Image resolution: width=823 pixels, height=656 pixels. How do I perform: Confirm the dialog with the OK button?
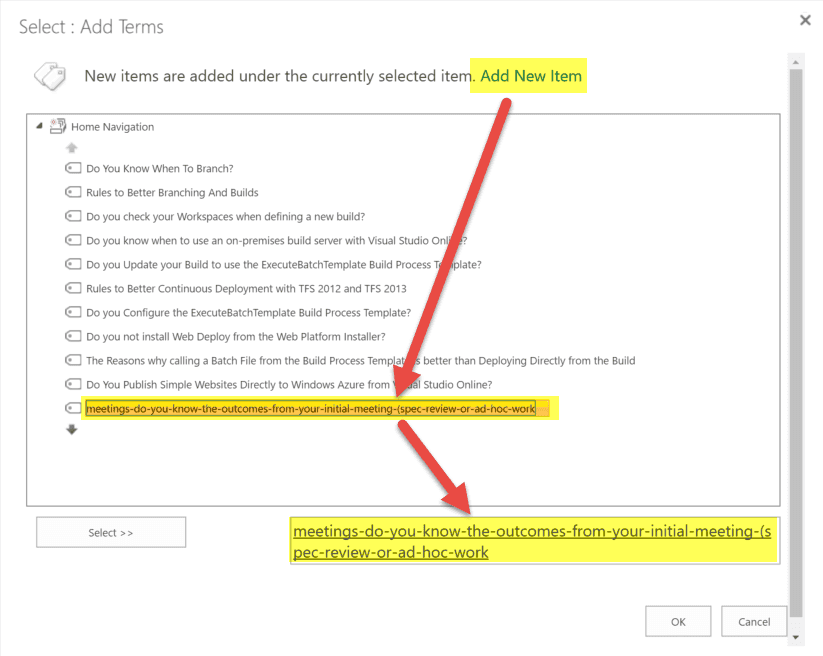point(678,621)
